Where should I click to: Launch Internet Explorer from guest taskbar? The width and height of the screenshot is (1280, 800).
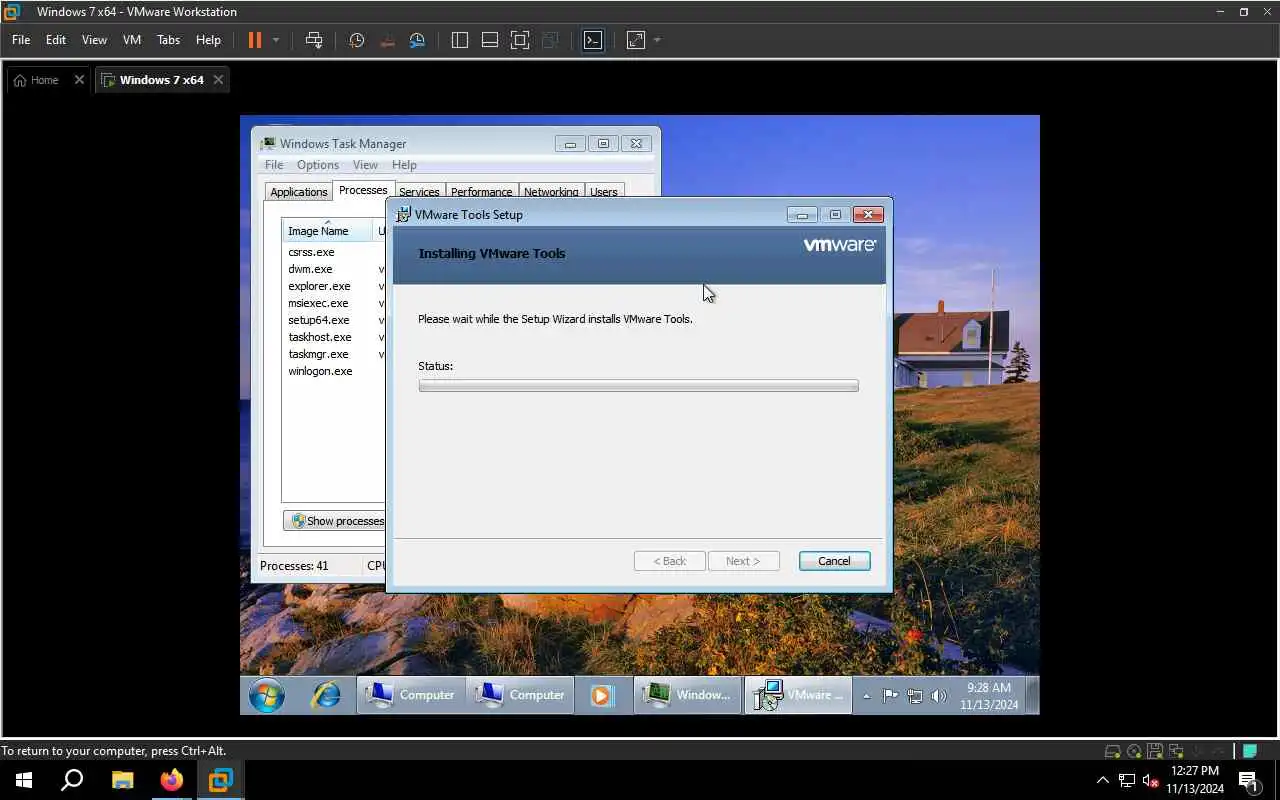pos(326,695)
